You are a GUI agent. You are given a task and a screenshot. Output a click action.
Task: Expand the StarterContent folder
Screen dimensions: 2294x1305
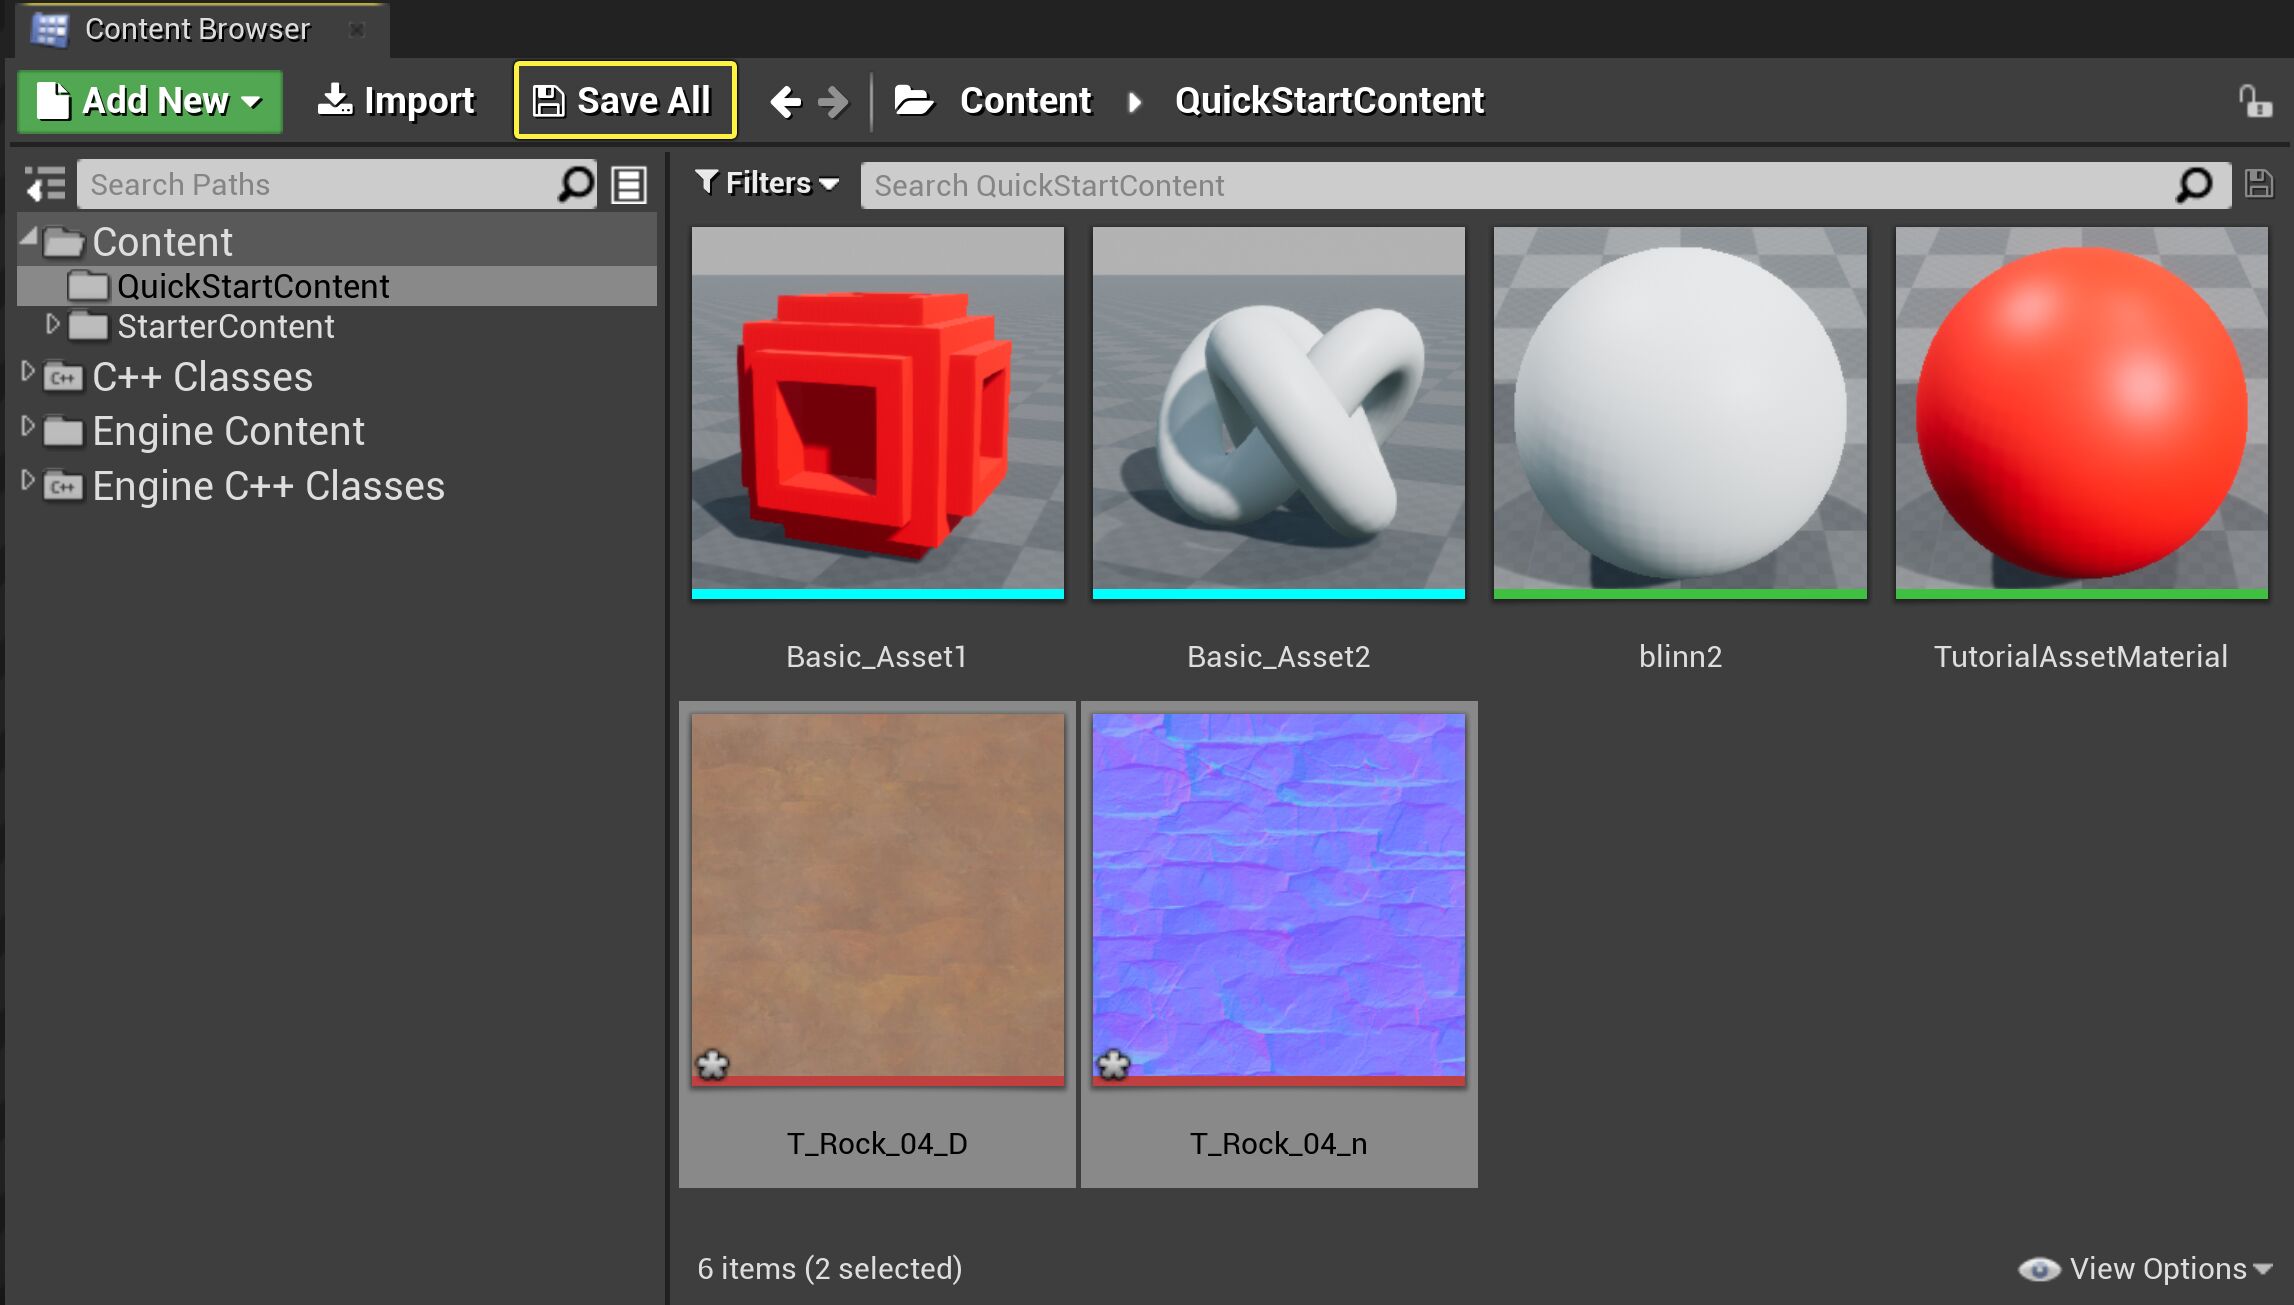tap(53, 324)
